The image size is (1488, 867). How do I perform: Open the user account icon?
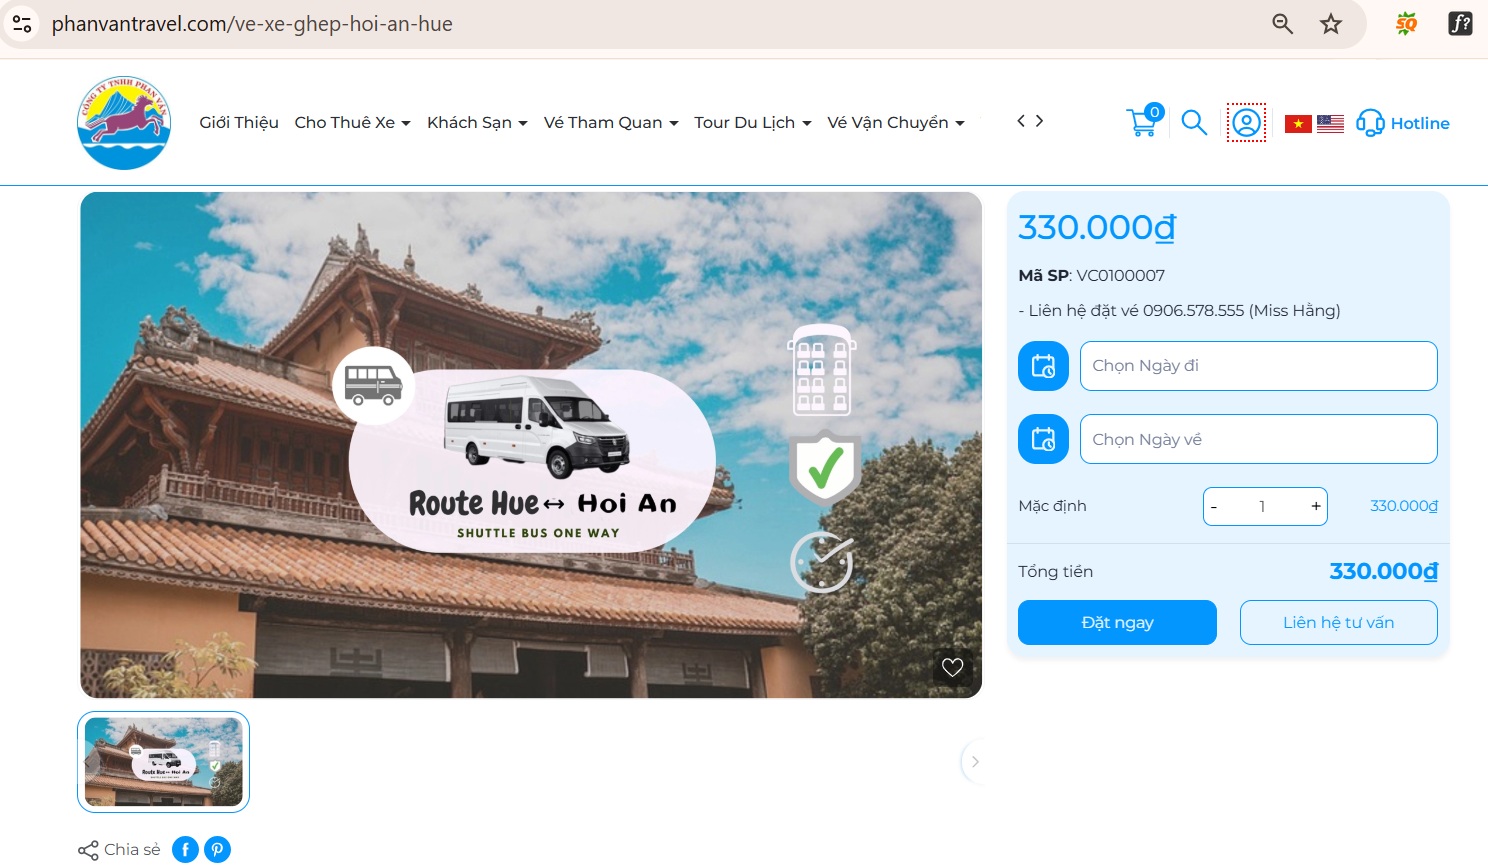[x=1246, y=123]
